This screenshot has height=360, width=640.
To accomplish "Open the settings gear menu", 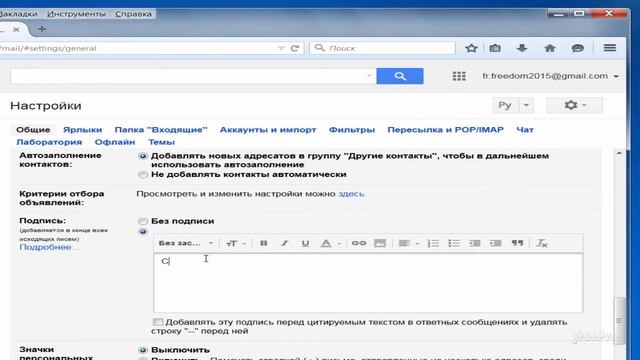I will click(574, 105).
